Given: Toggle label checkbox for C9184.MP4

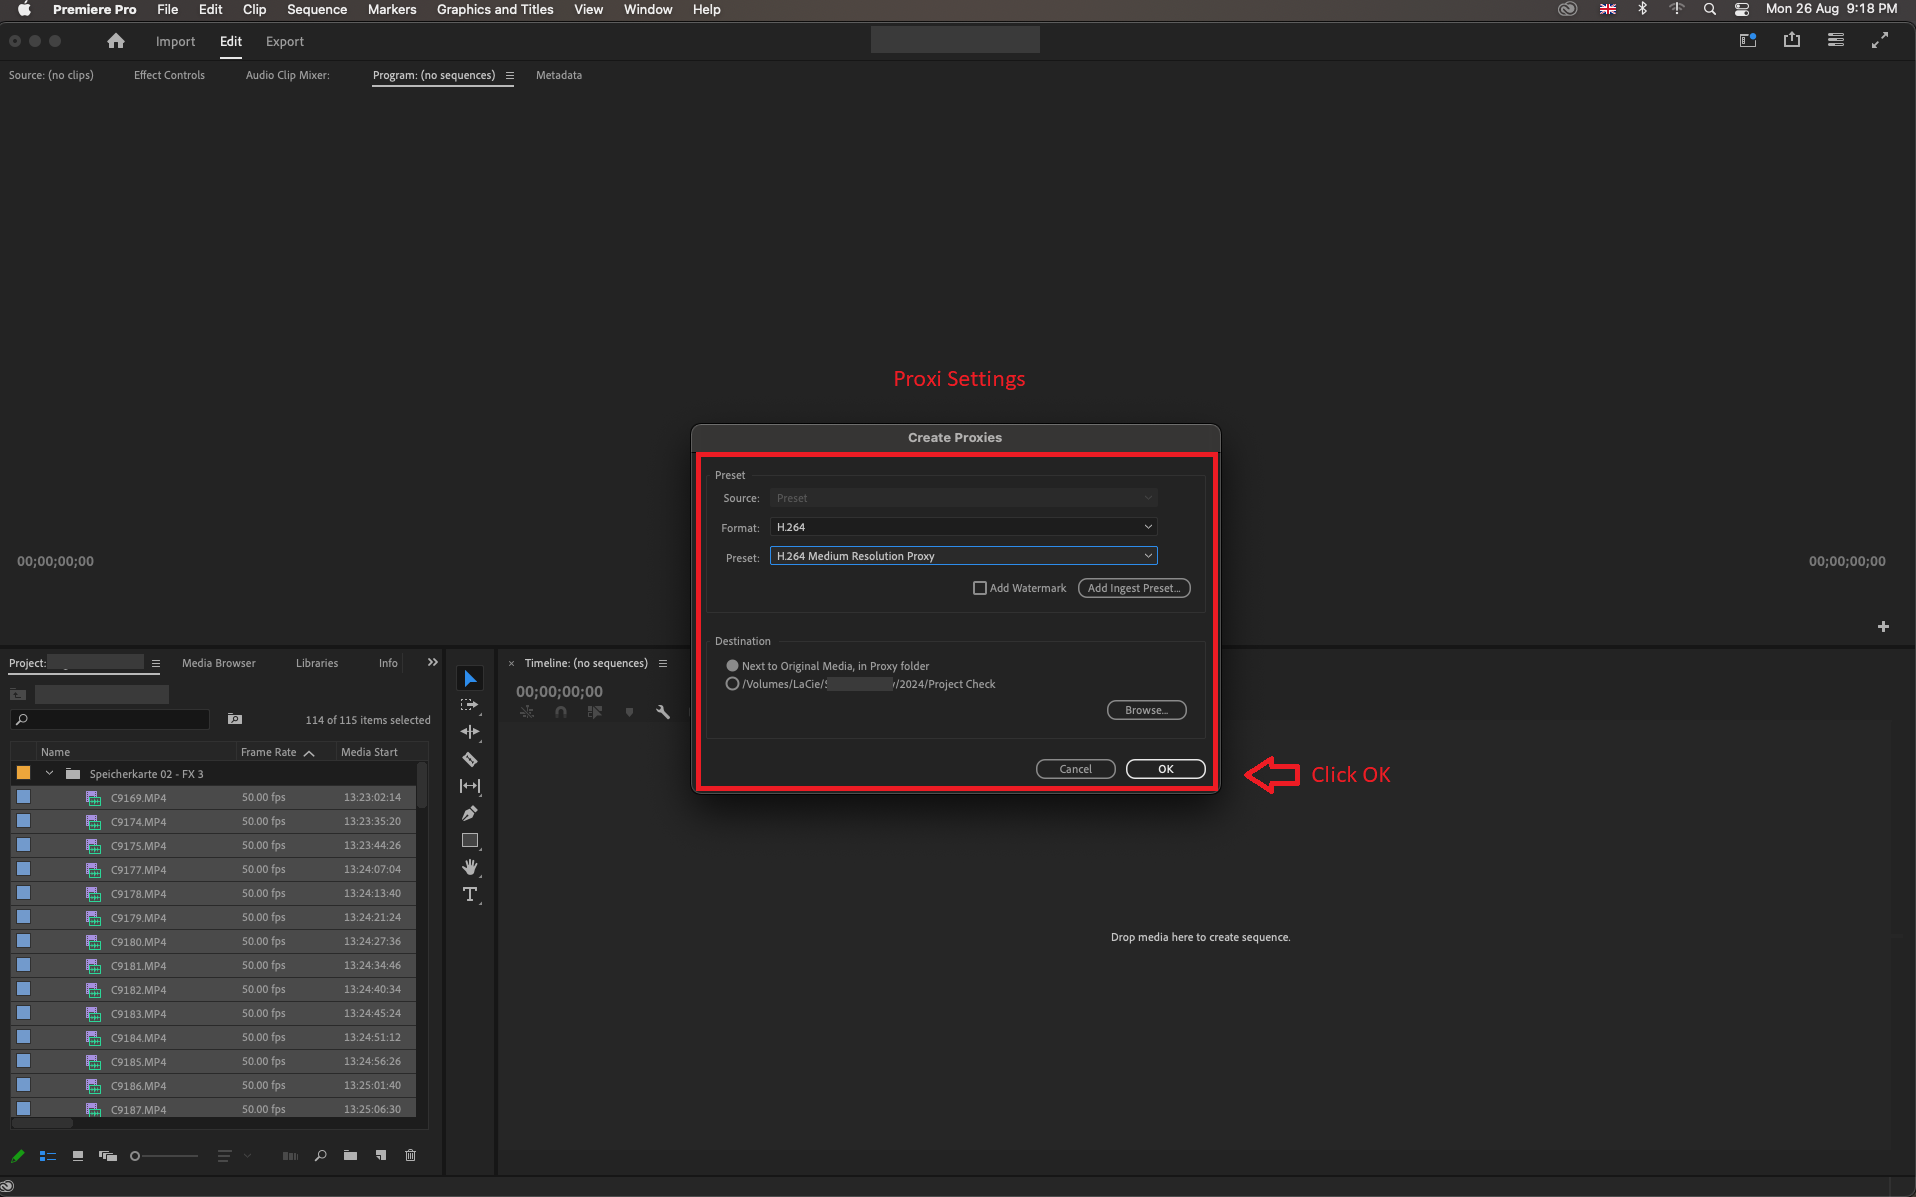Looking at the screenshot, I should point(24,1037).
